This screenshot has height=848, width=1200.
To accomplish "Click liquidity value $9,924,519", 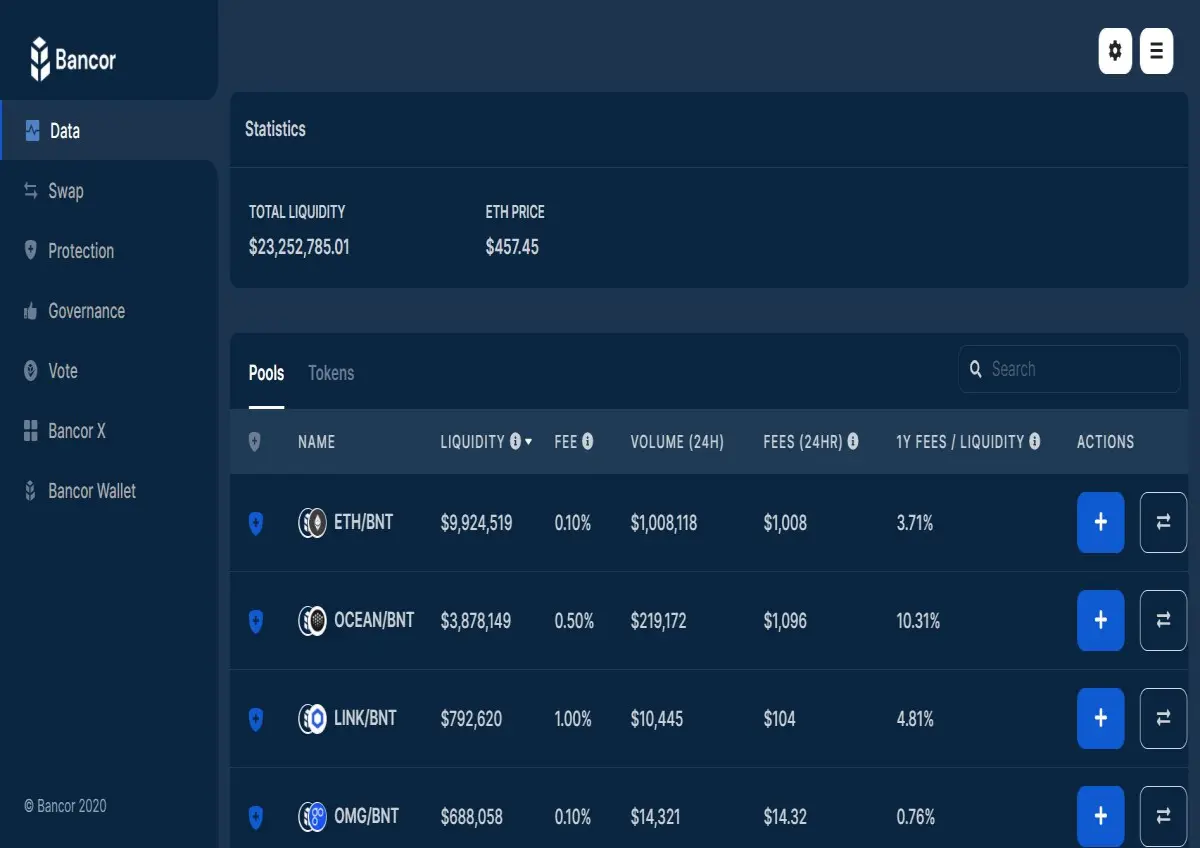I will pyautogui.click(x=476, y=523).
